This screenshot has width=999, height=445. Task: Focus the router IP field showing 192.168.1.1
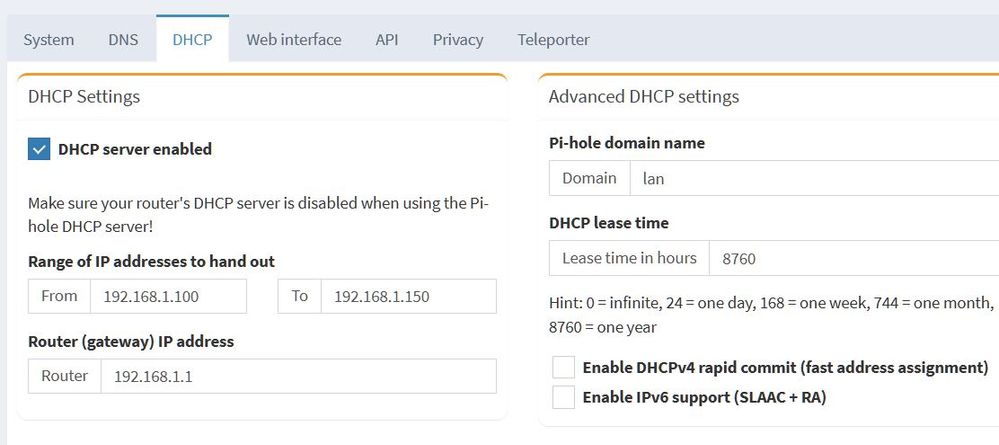[x=298, y=376]
